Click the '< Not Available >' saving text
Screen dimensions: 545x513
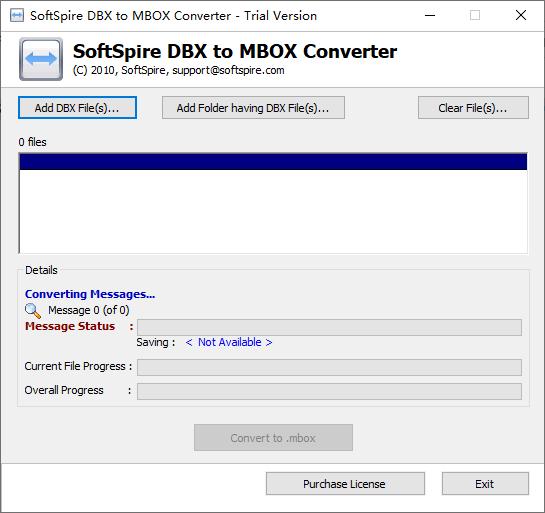point(229,342)
